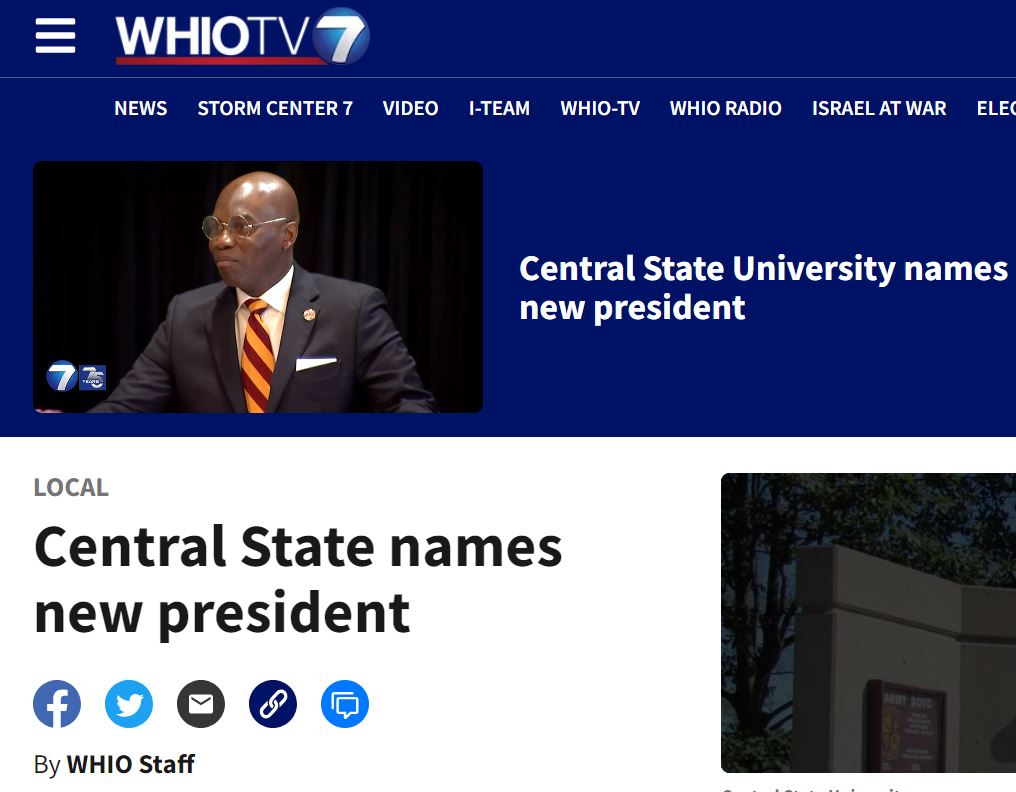
Task: Open headline Central State University names new president
Action: coord(763,288)
